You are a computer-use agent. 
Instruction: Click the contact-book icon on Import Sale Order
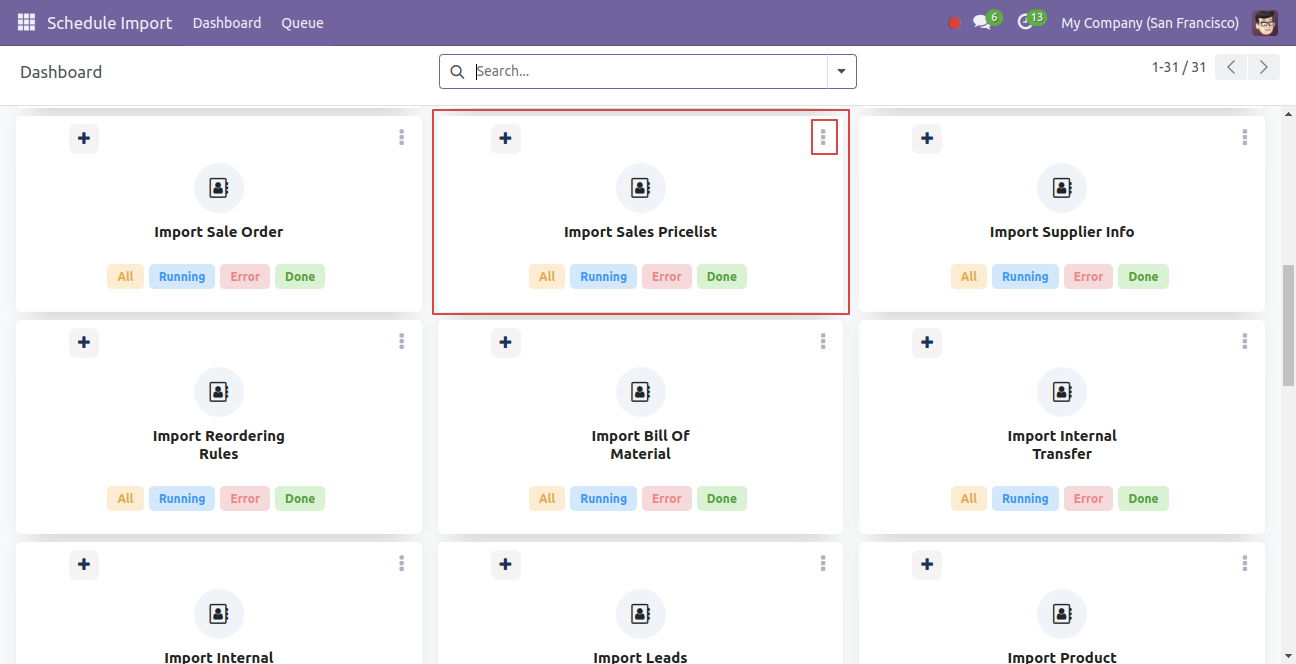coord(219,188)
